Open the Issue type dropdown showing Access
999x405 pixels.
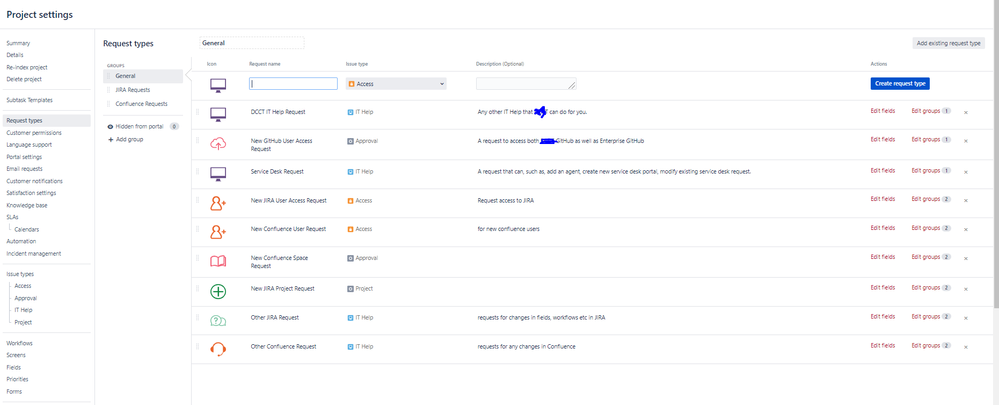pos(395,84)
